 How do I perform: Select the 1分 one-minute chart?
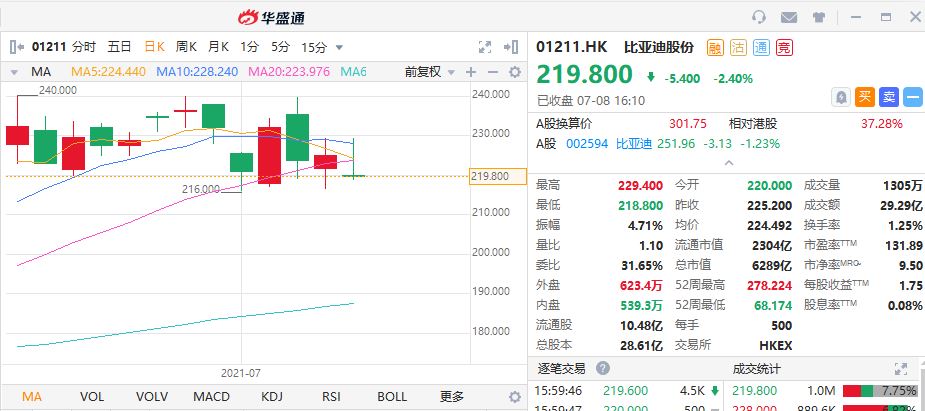(250, 47)
